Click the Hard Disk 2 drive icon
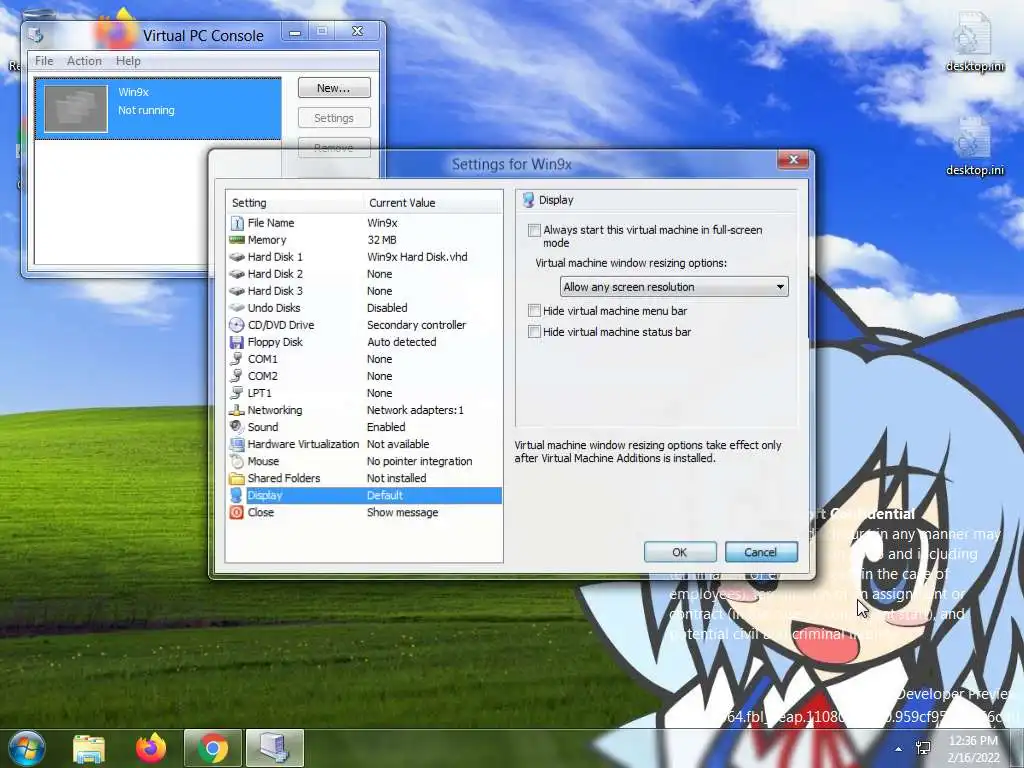The width and height of the screenshot is (1024, 768). point(237,274)
